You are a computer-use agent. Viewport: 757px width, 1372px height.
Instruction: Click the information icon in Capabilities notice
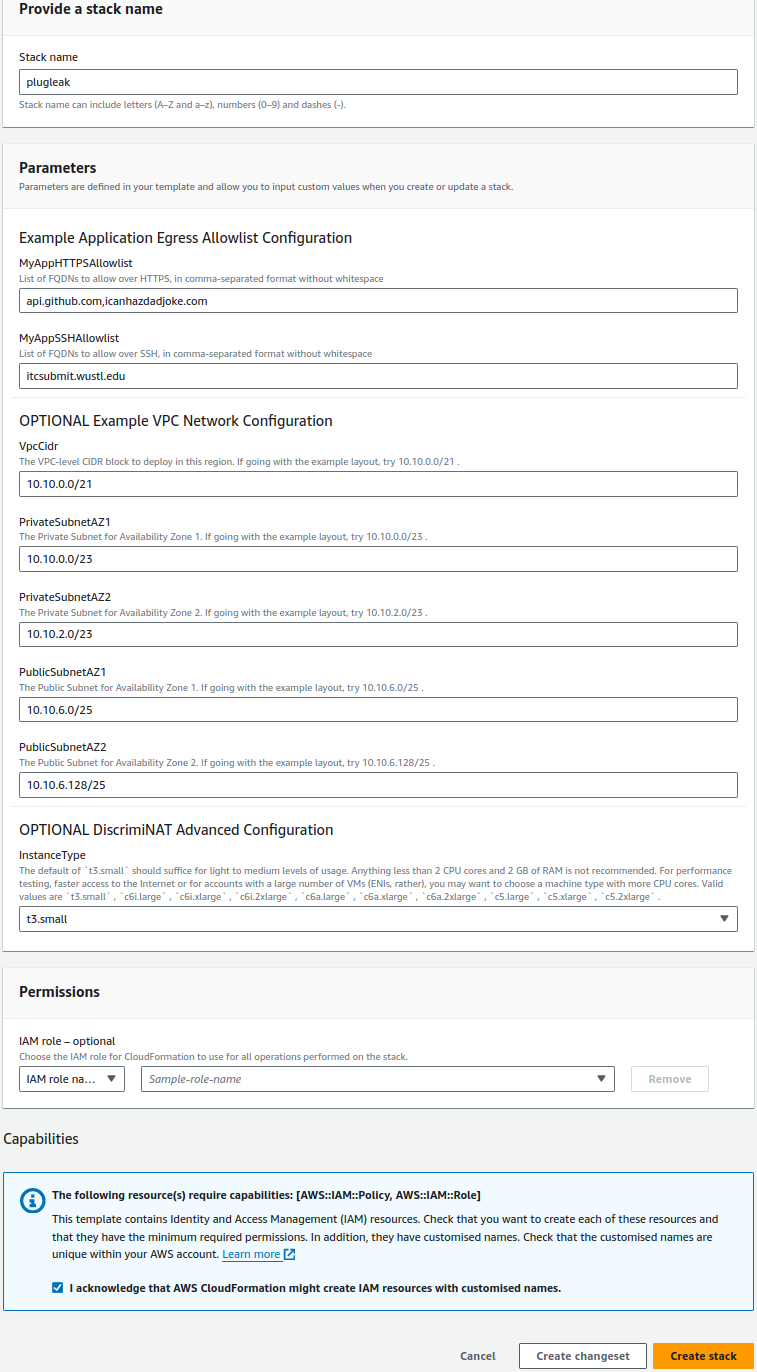pos(31,1201)
